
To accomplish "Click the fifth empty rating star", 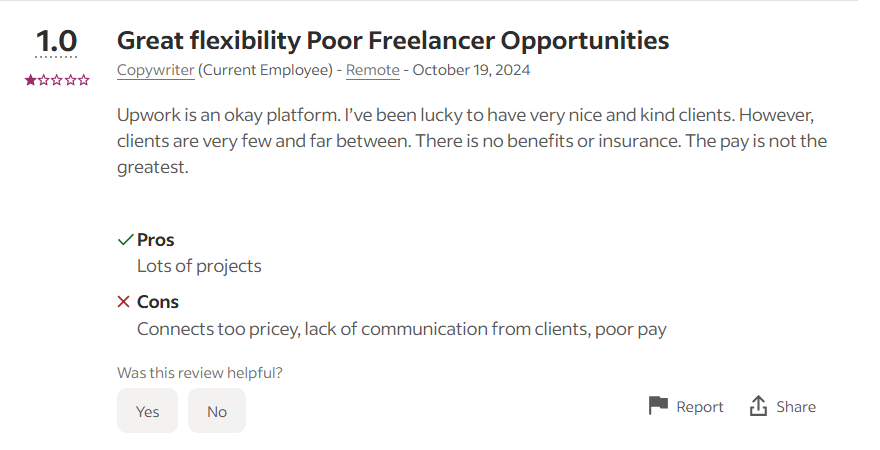I will 84,79.
